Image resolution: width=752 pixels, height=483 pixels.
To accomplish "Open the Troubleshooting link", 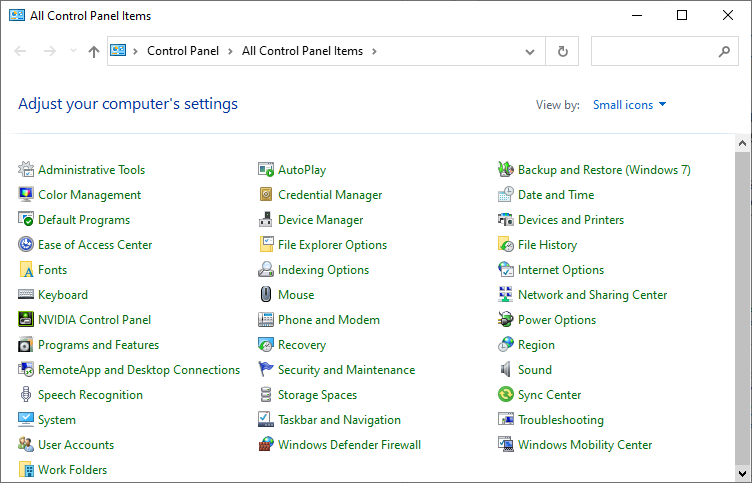I will click(561, 420).
